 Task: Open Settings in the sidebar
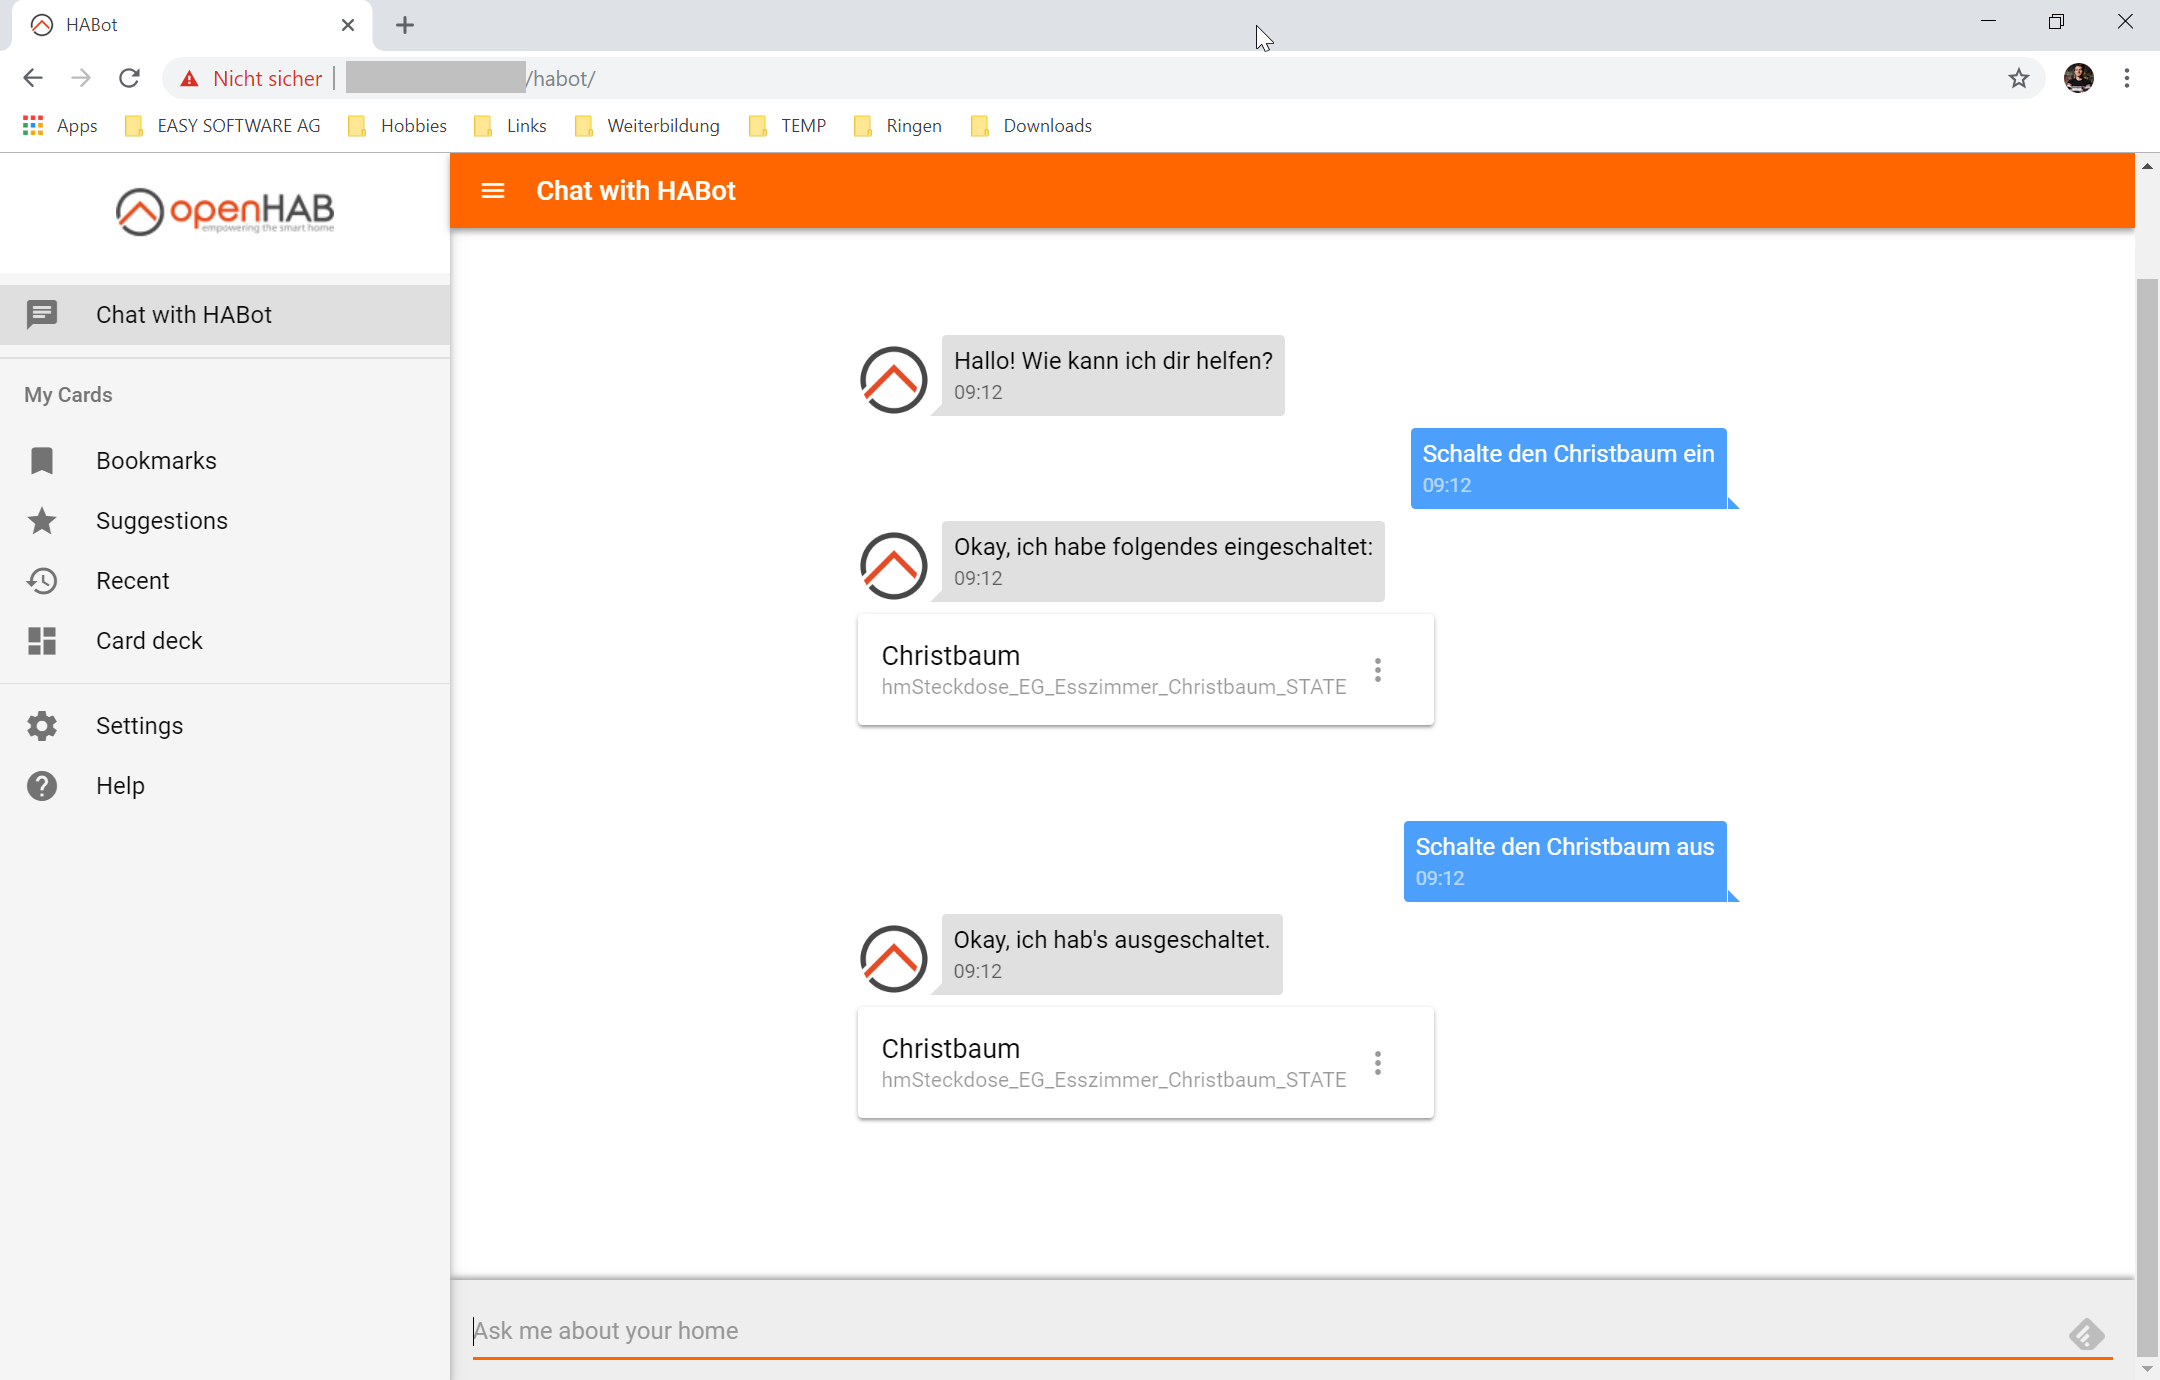[x=225, y=726]
